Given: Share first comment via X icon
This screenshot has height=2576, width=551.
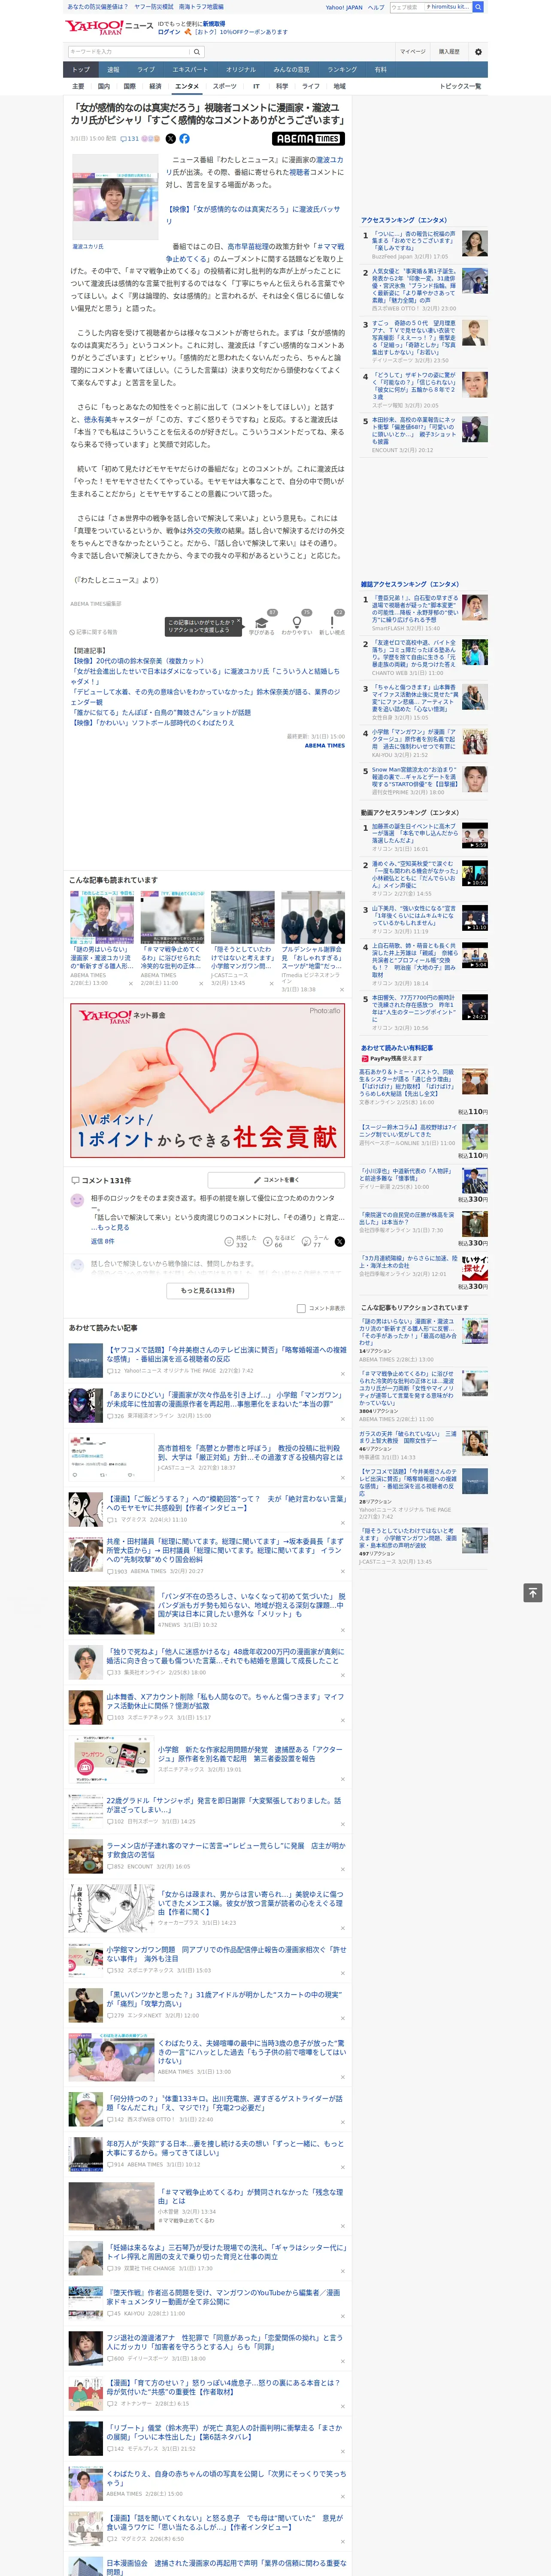Looking at the screenshot, I should [x=340, y=1241].
